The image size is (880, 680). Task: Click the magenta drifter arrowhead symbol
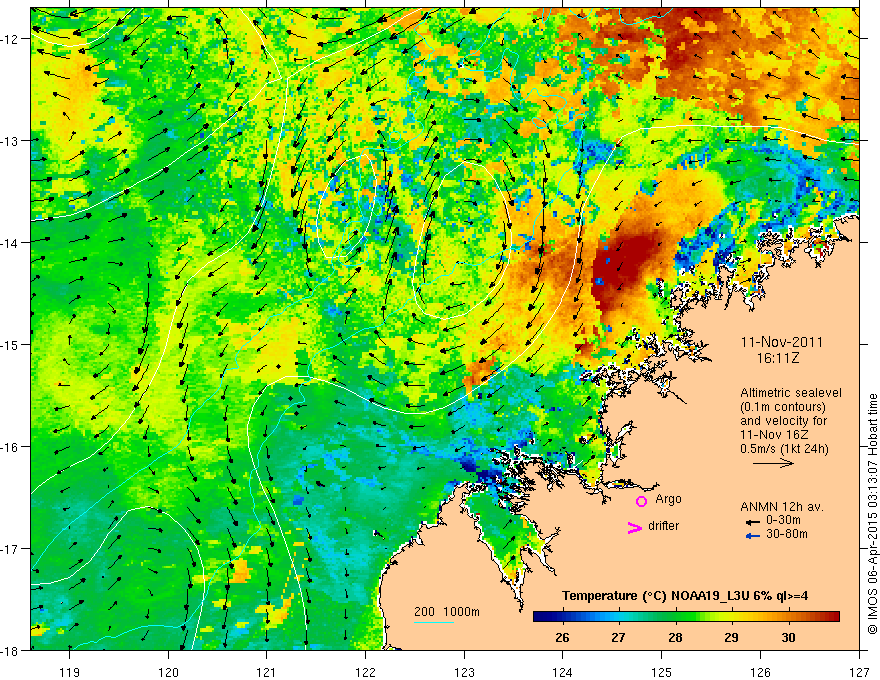pos(635,527)
